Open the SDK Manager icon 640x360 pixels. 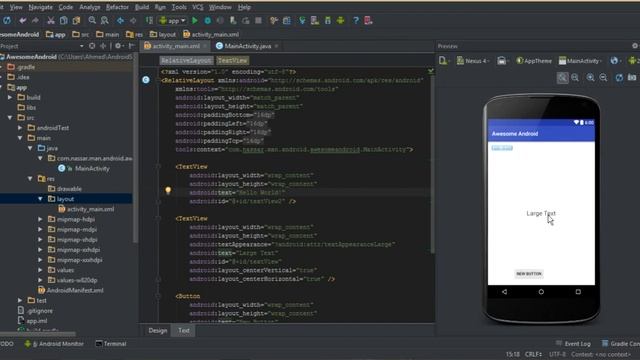(x=327, y=20)
